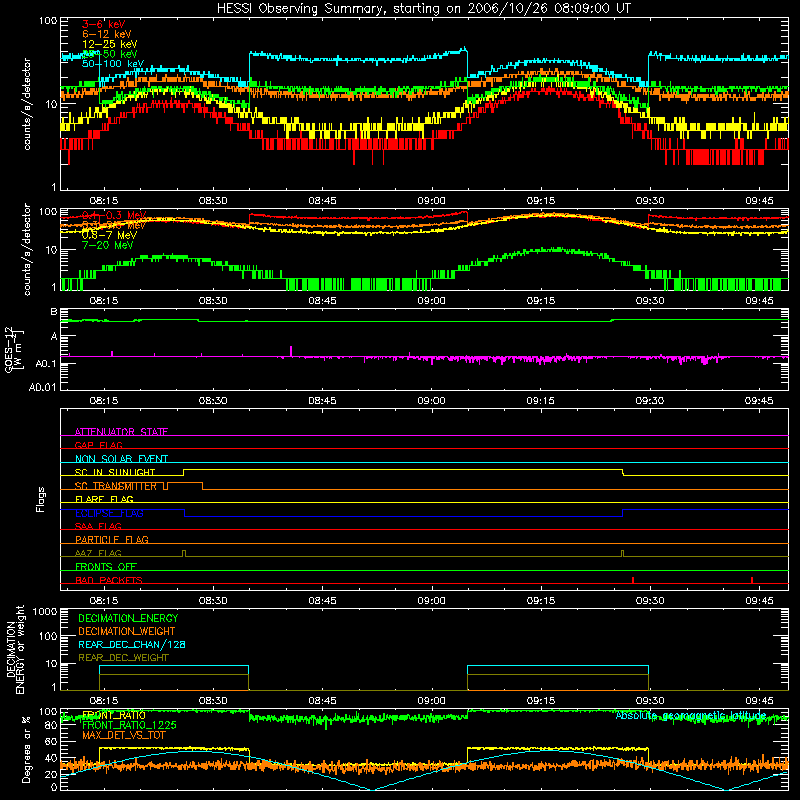800x800 pixels.
Task: Click the 'Degrees or %' axis title
Action: (26, 749)
